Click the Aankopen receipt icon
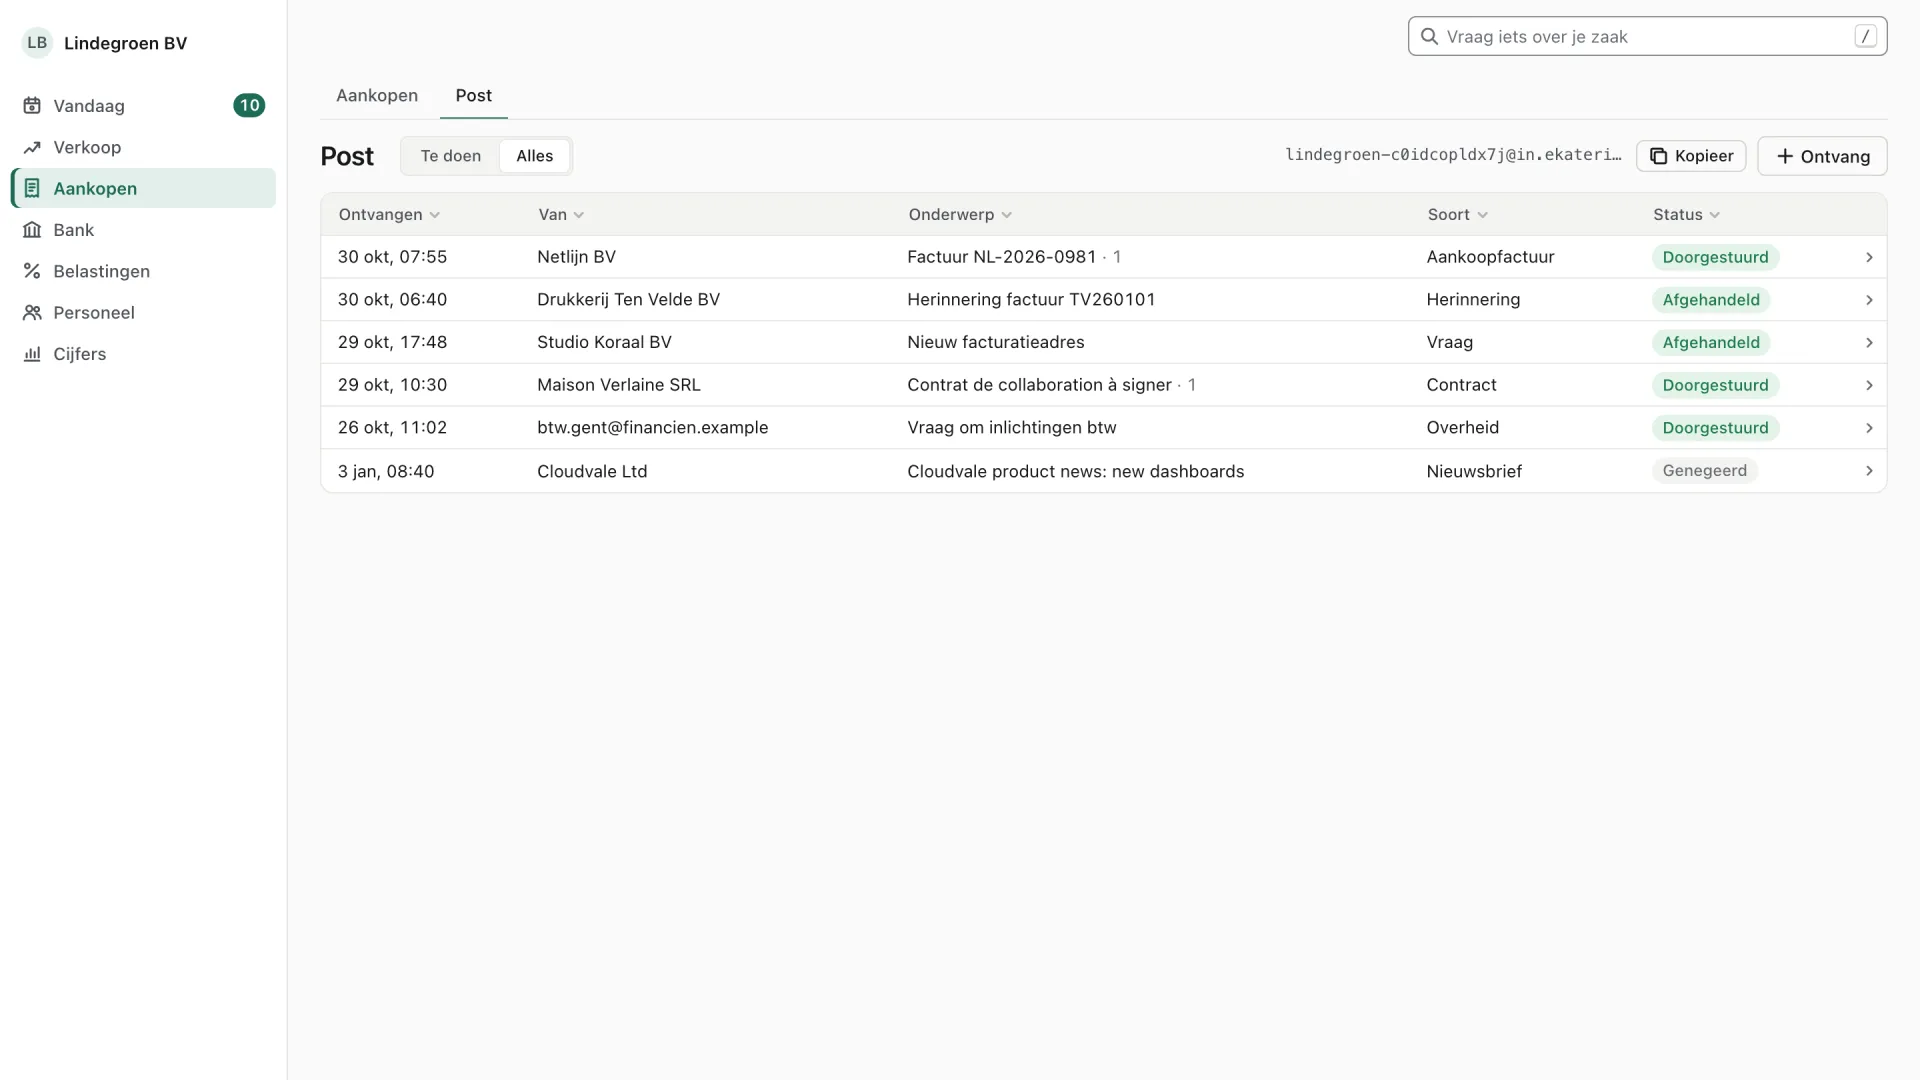This screenshot has width=1920, height=1080. [32, 188]
